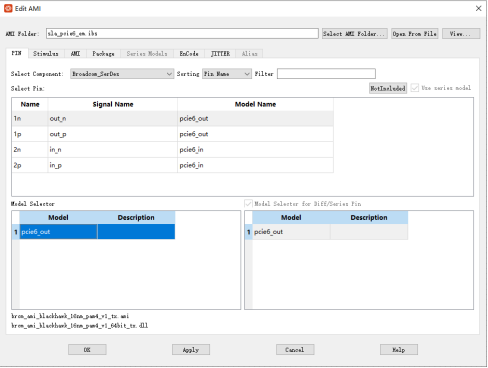The height and width of the screenshot is (368, 488).
Task: Click Description header in left Model Selector
Action: [136, 217]
